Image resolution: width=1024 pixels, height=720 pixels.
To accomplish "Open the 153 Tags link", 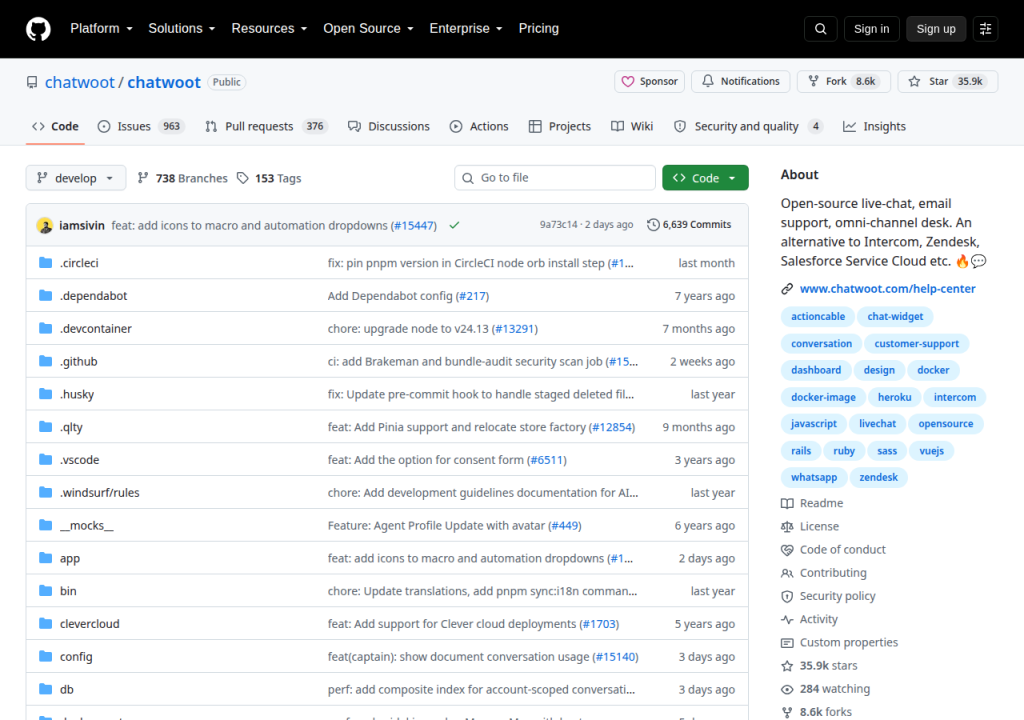I will [x=269, y=178].
